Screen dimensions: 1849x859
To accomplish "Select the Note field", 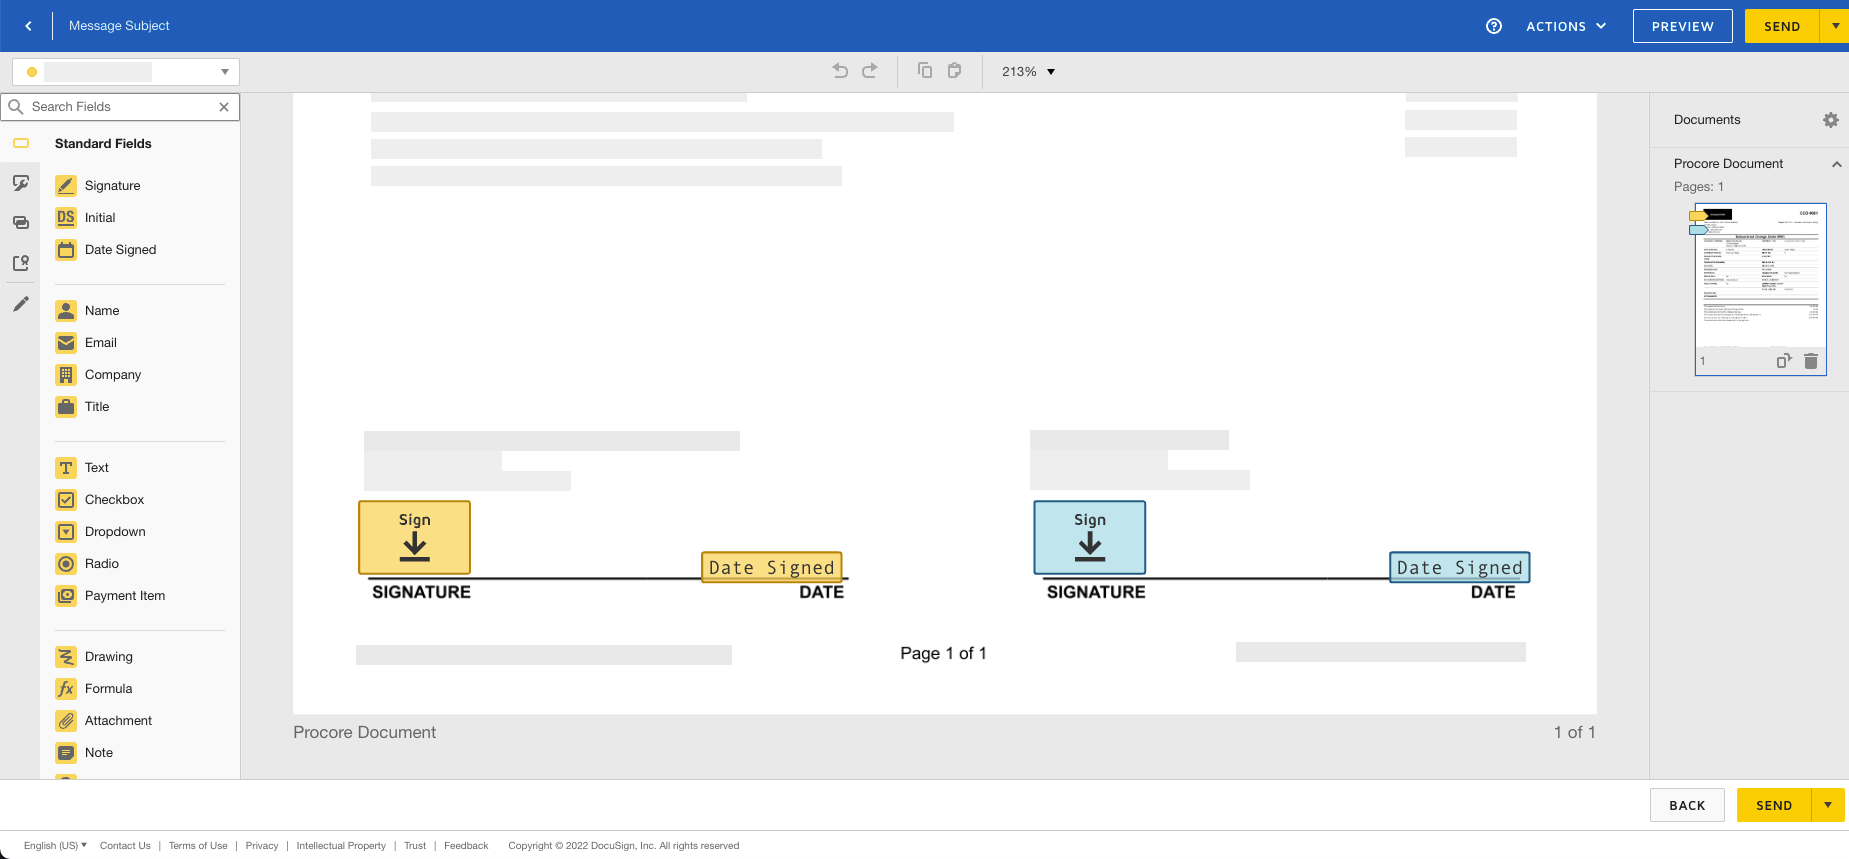I will click(85, 753).
